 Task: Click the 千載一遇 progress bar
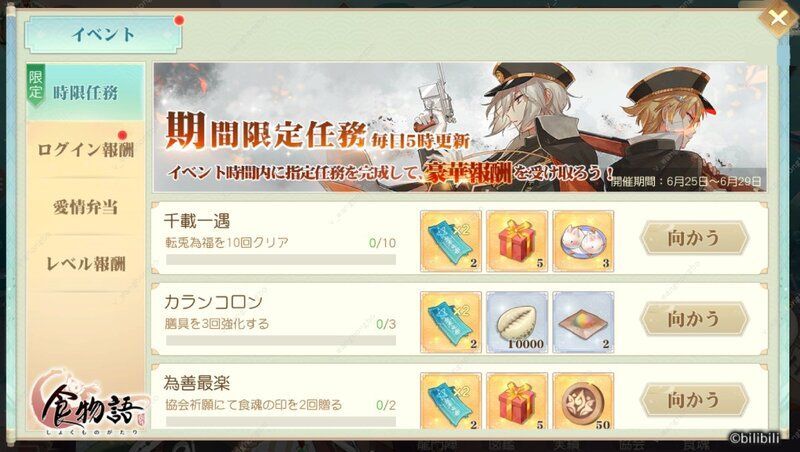coord(281,260)
